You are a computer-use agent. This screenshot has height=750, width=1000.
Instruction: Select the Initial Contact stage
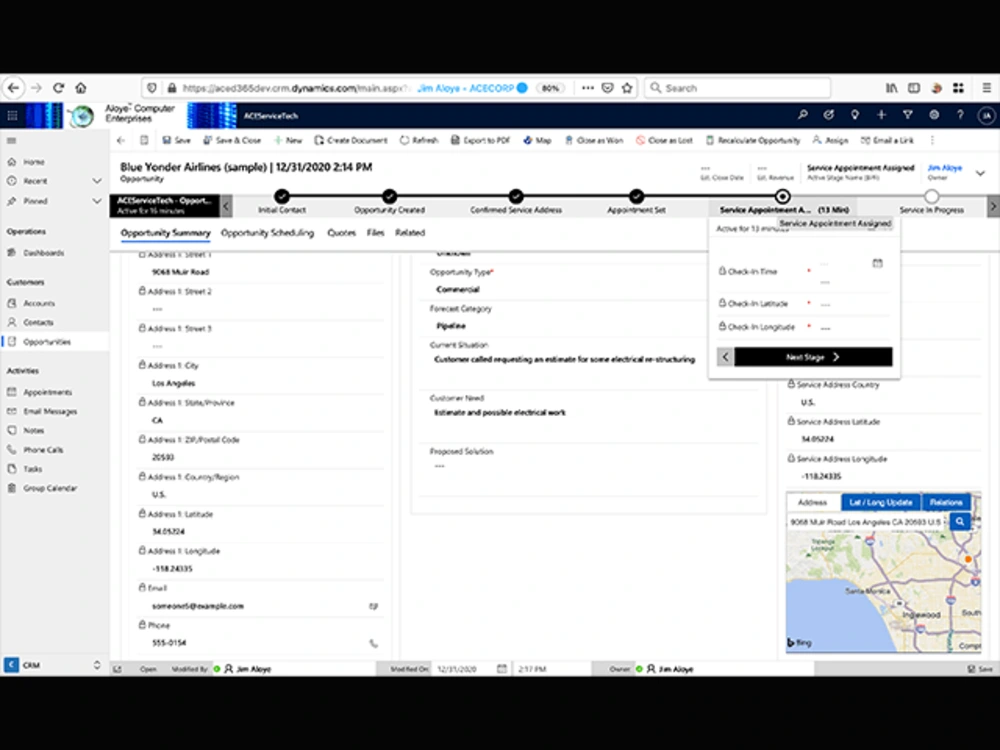[x=282, y=196]
